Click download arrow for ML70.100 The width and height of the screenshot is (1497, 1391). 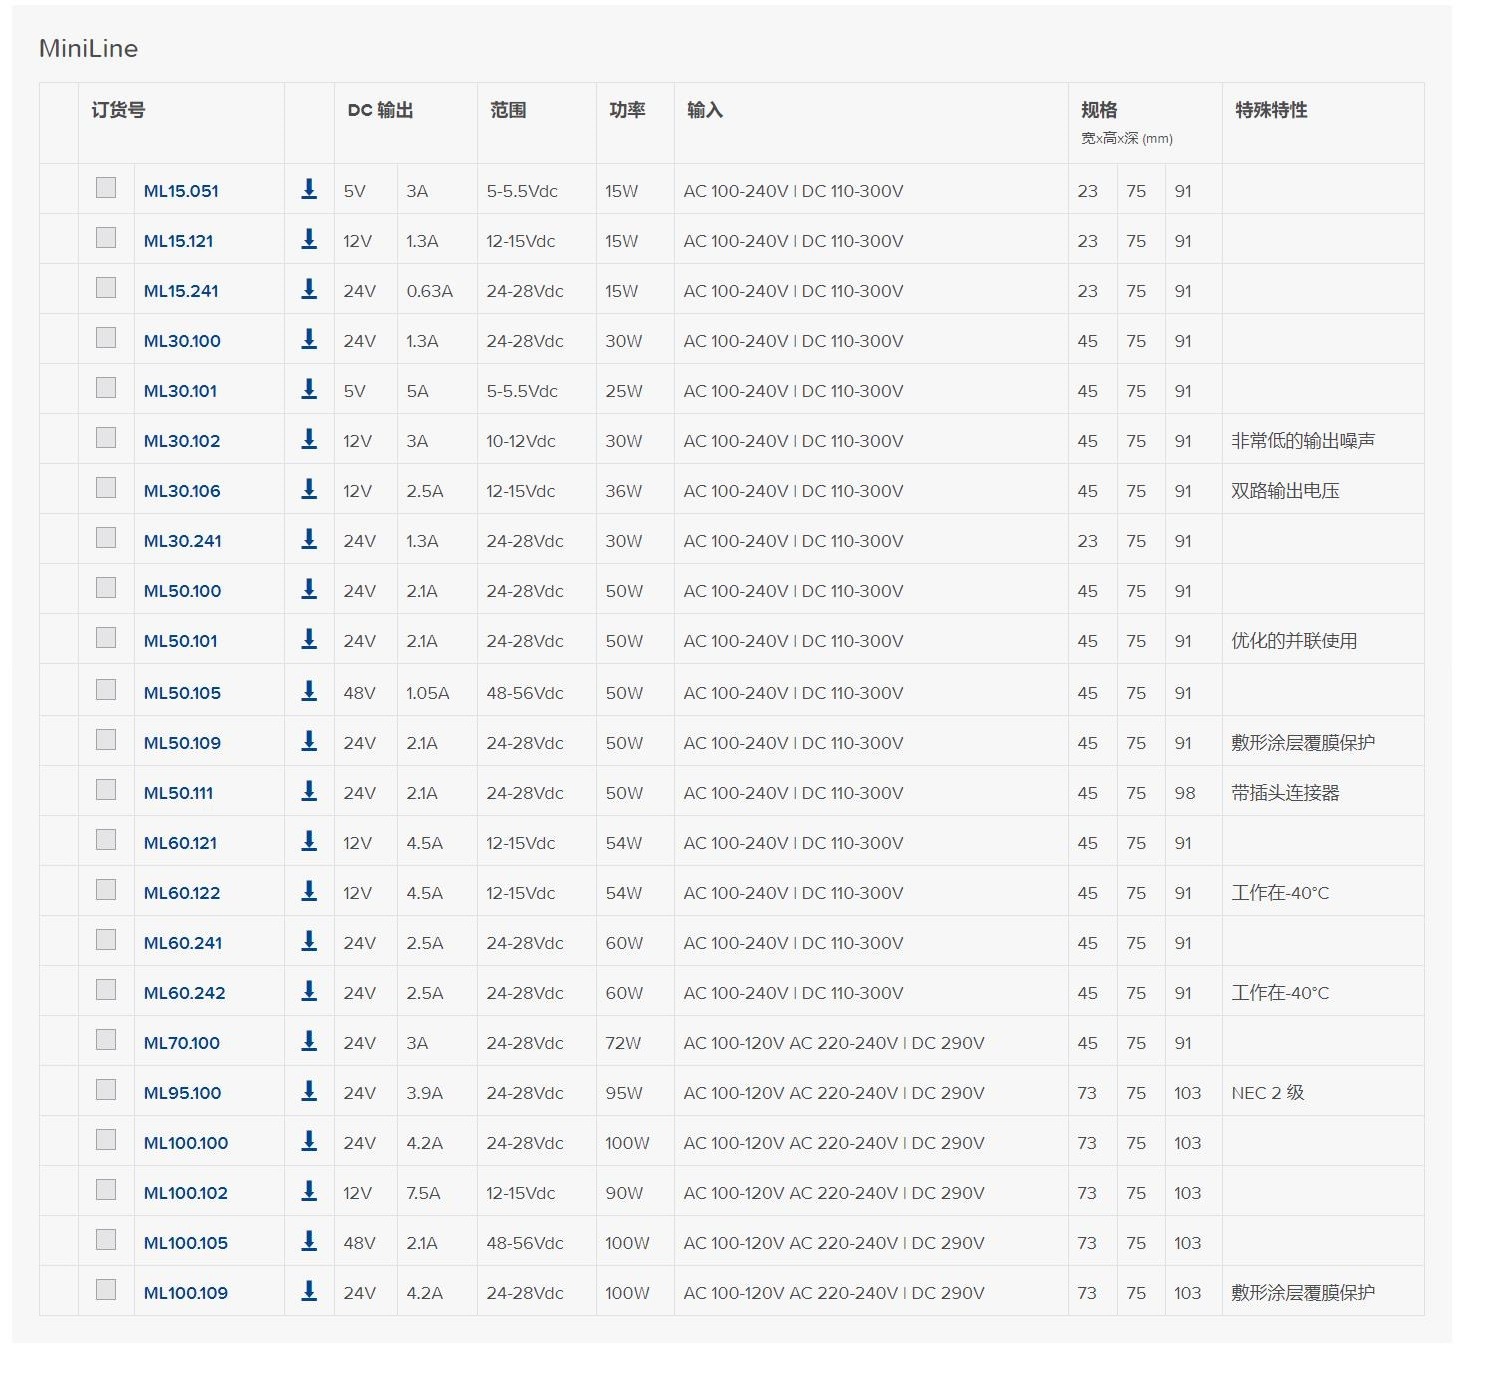tap(309, 1041)
